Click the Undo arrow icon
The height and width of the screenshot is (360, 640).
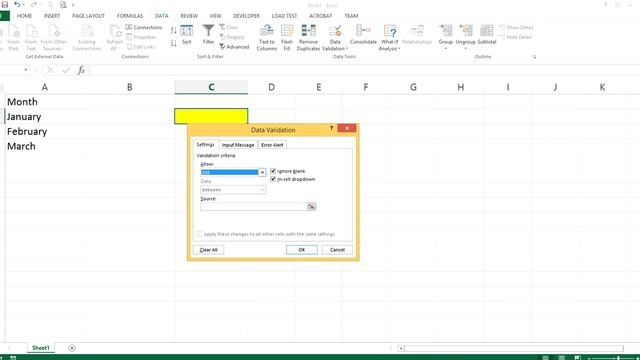(x=17, y=4)
